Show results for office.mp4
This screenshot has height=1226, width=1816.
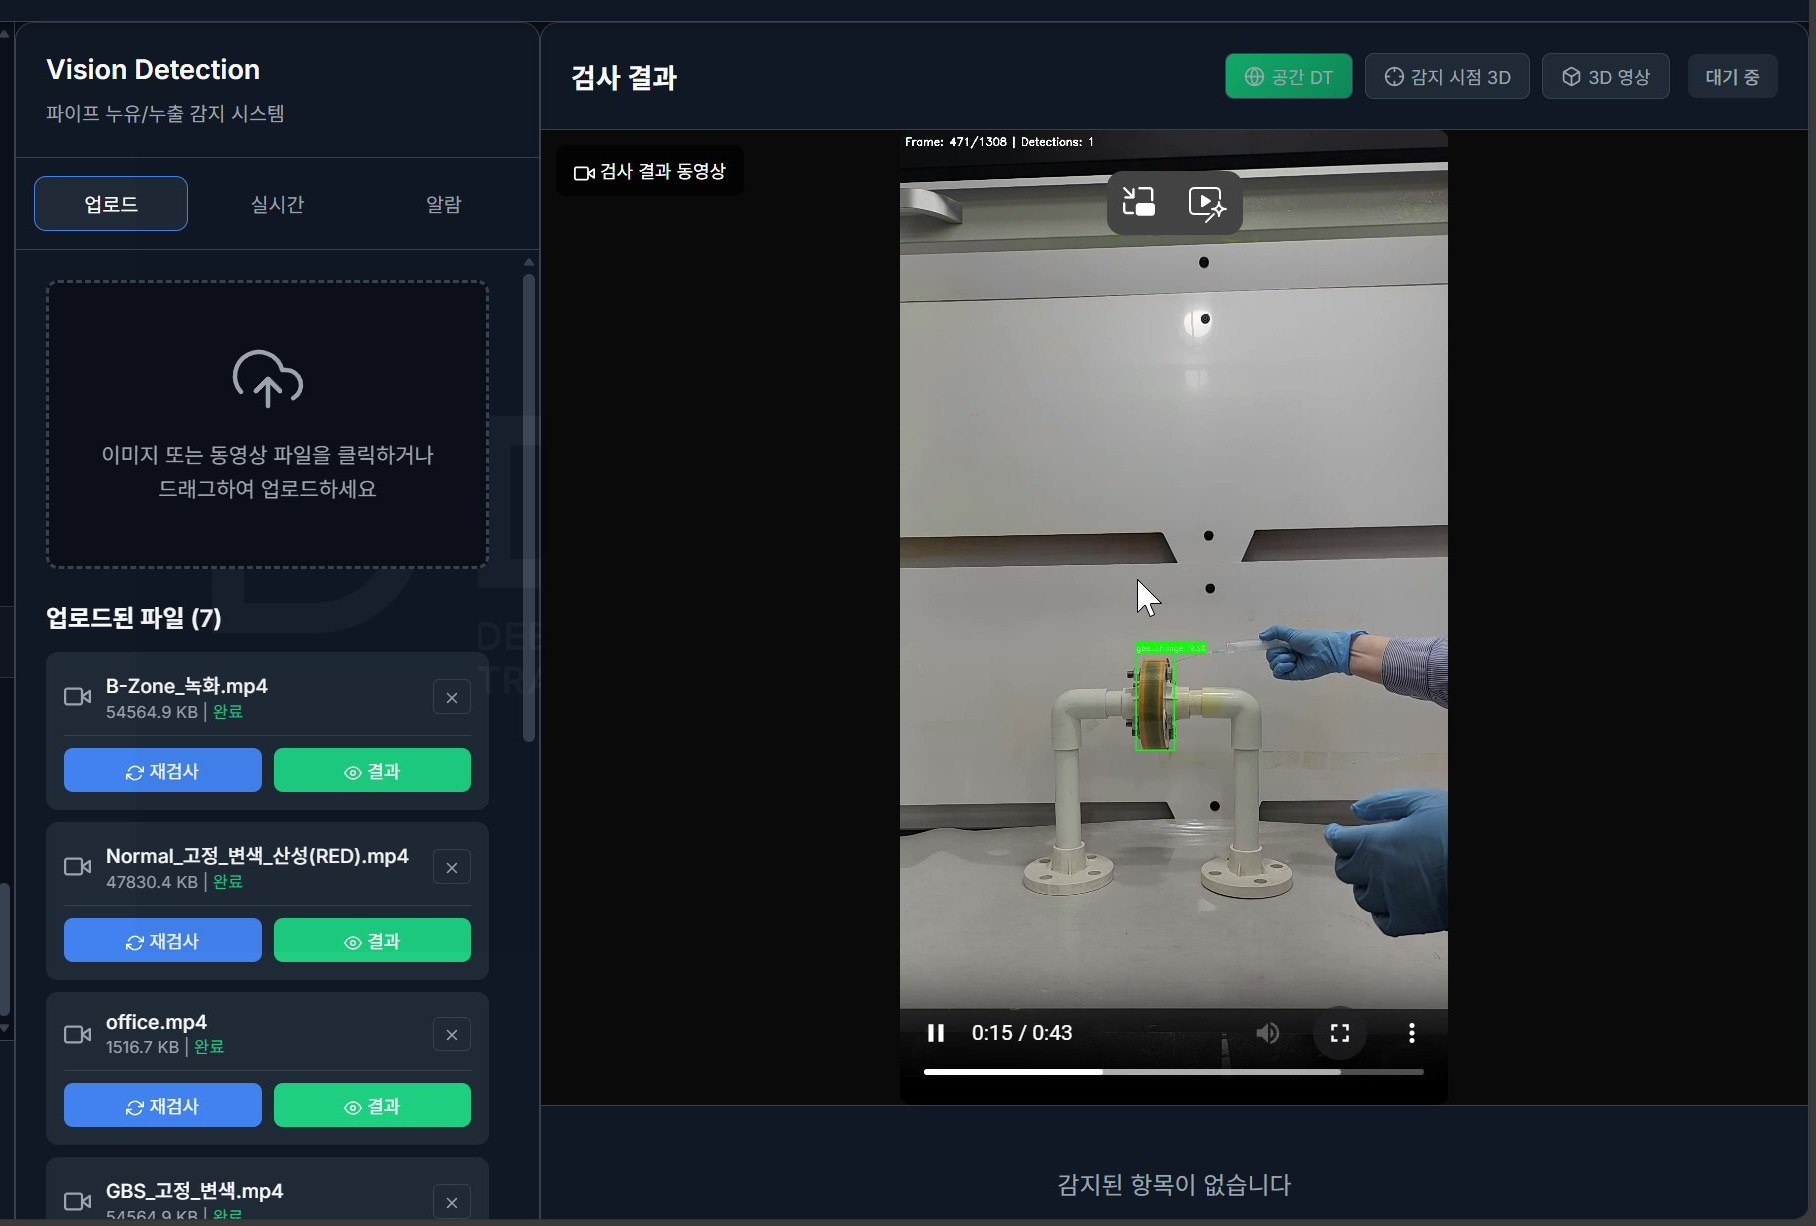(x=372, y=1106)
